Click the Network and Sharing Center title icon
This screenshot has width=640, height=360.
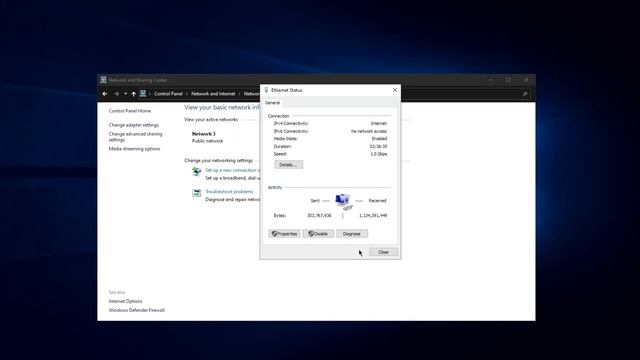(104, 80)
